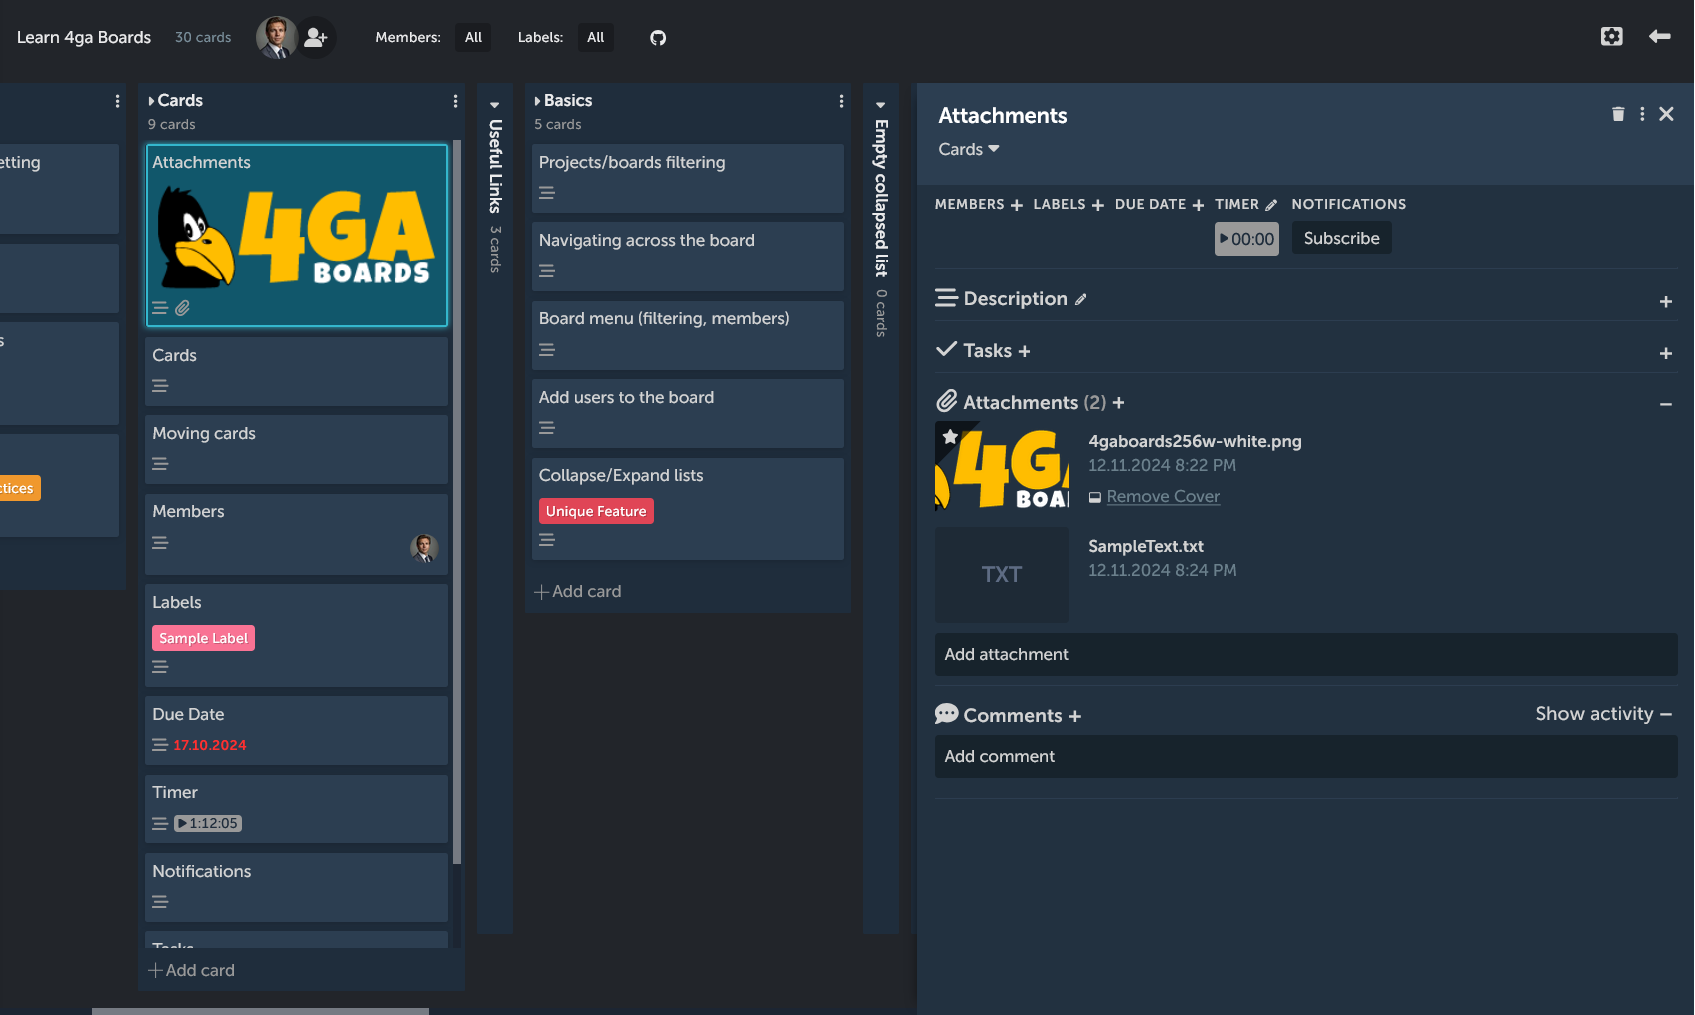
Task: Click 4gaboards256w-white.png file name
Action: [1195, 441]
